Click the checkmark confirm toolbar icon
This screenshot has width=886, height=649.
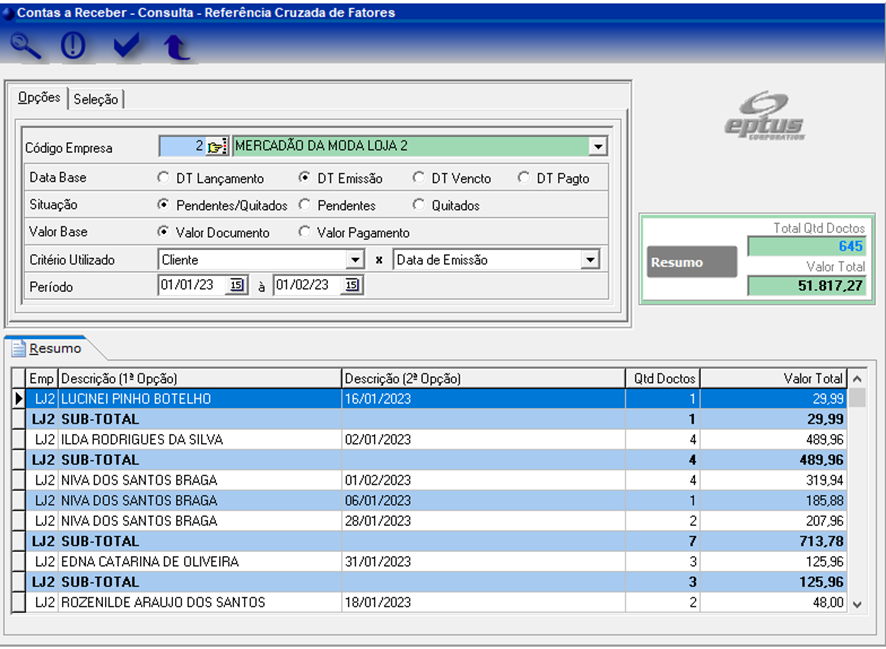click(x=126, y=46)
